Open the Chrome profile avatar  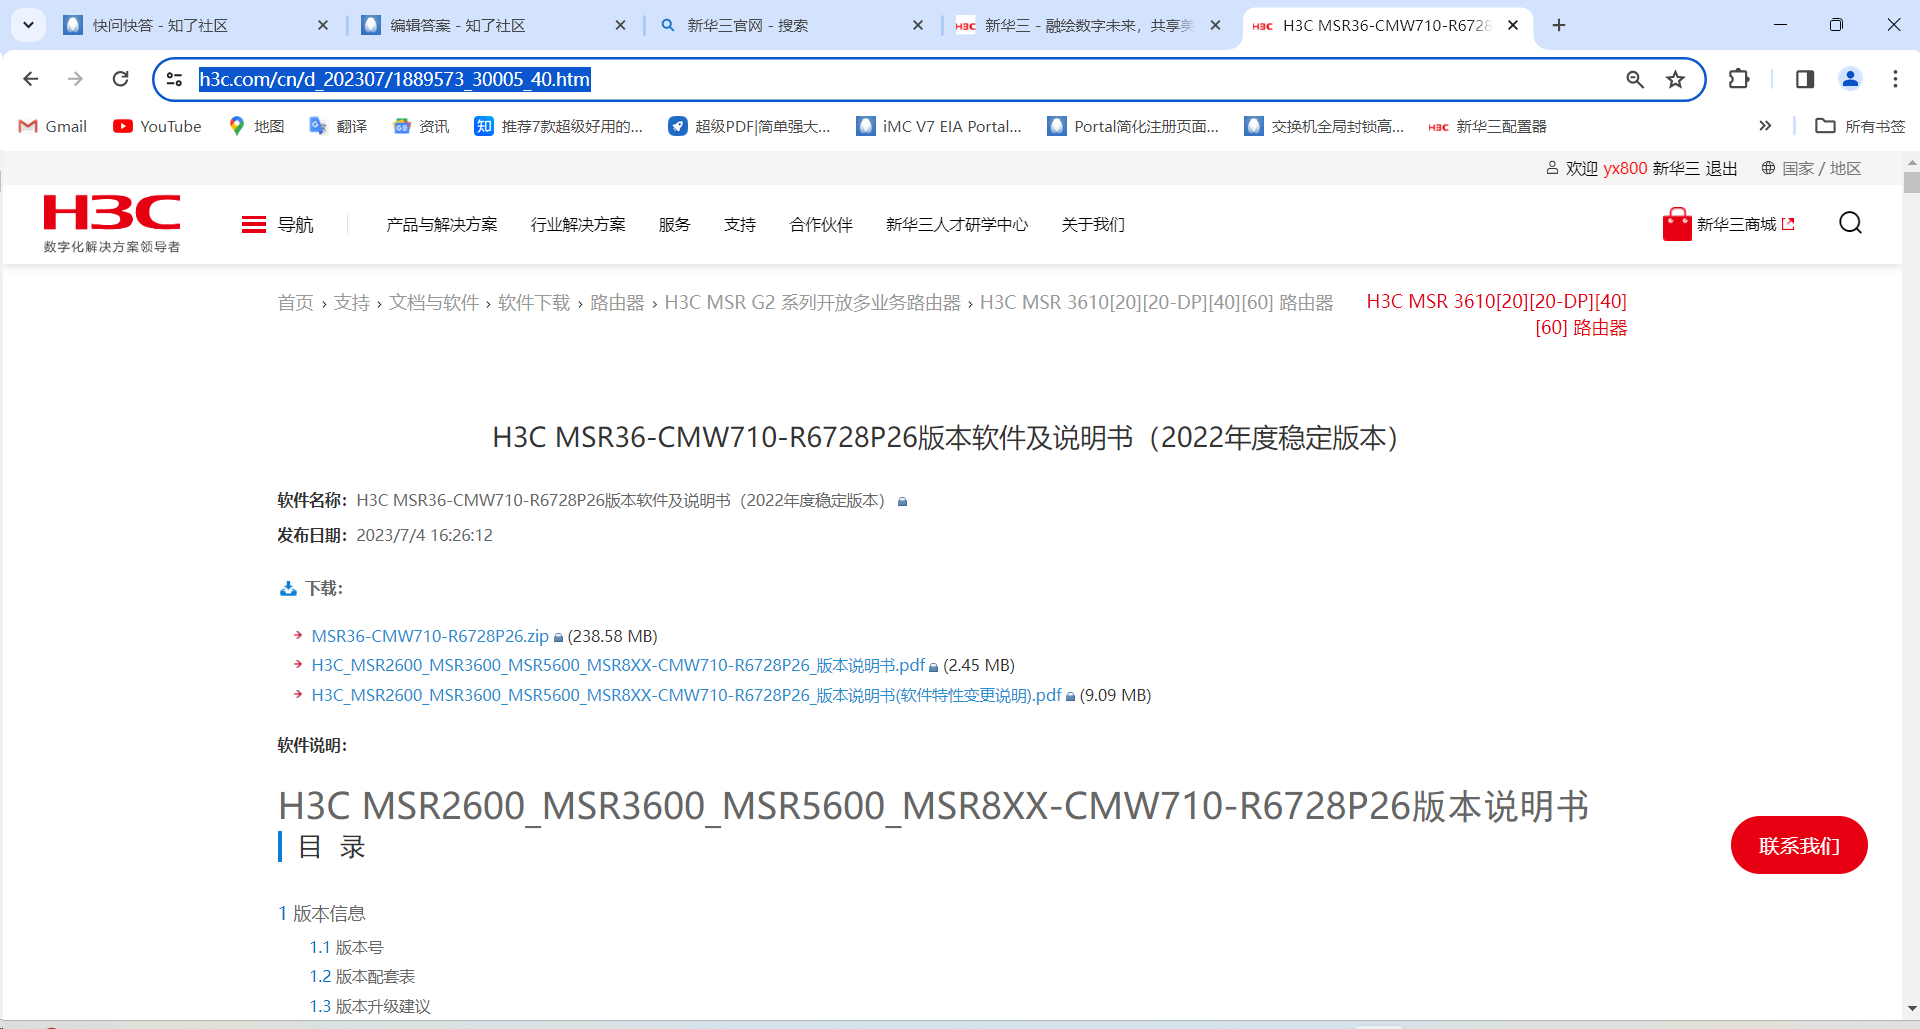click(1850, 79)
